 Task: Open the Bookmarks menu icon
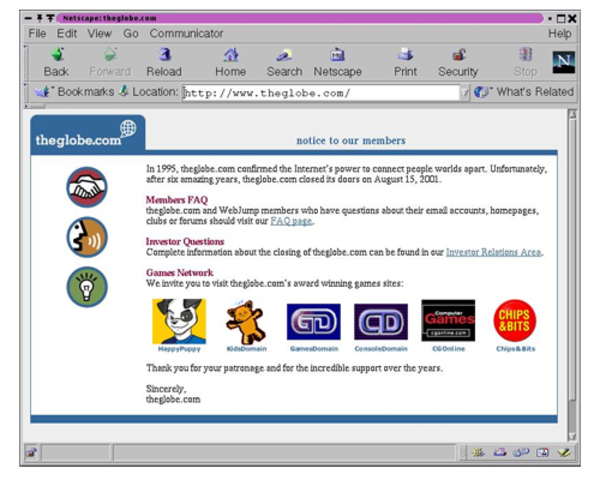pos(42,92)
